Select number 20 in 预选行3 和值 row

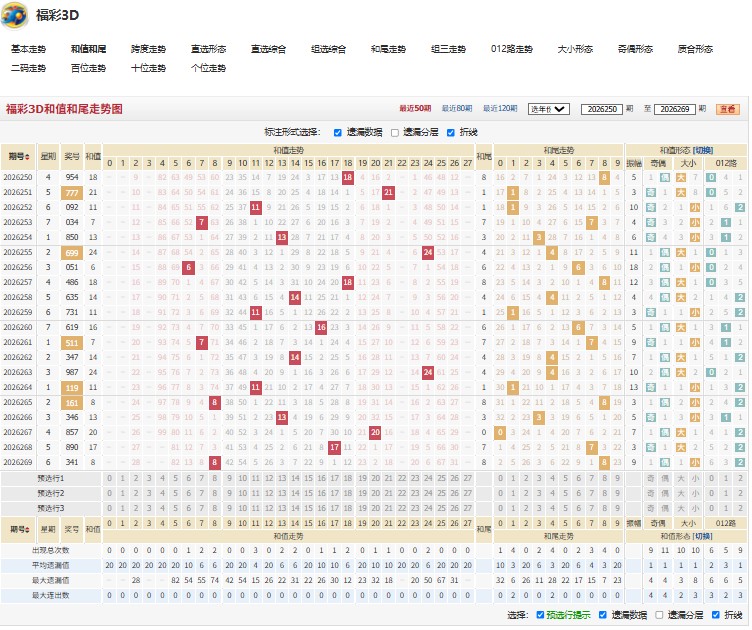pyautogui.click(x=376, y=508)
